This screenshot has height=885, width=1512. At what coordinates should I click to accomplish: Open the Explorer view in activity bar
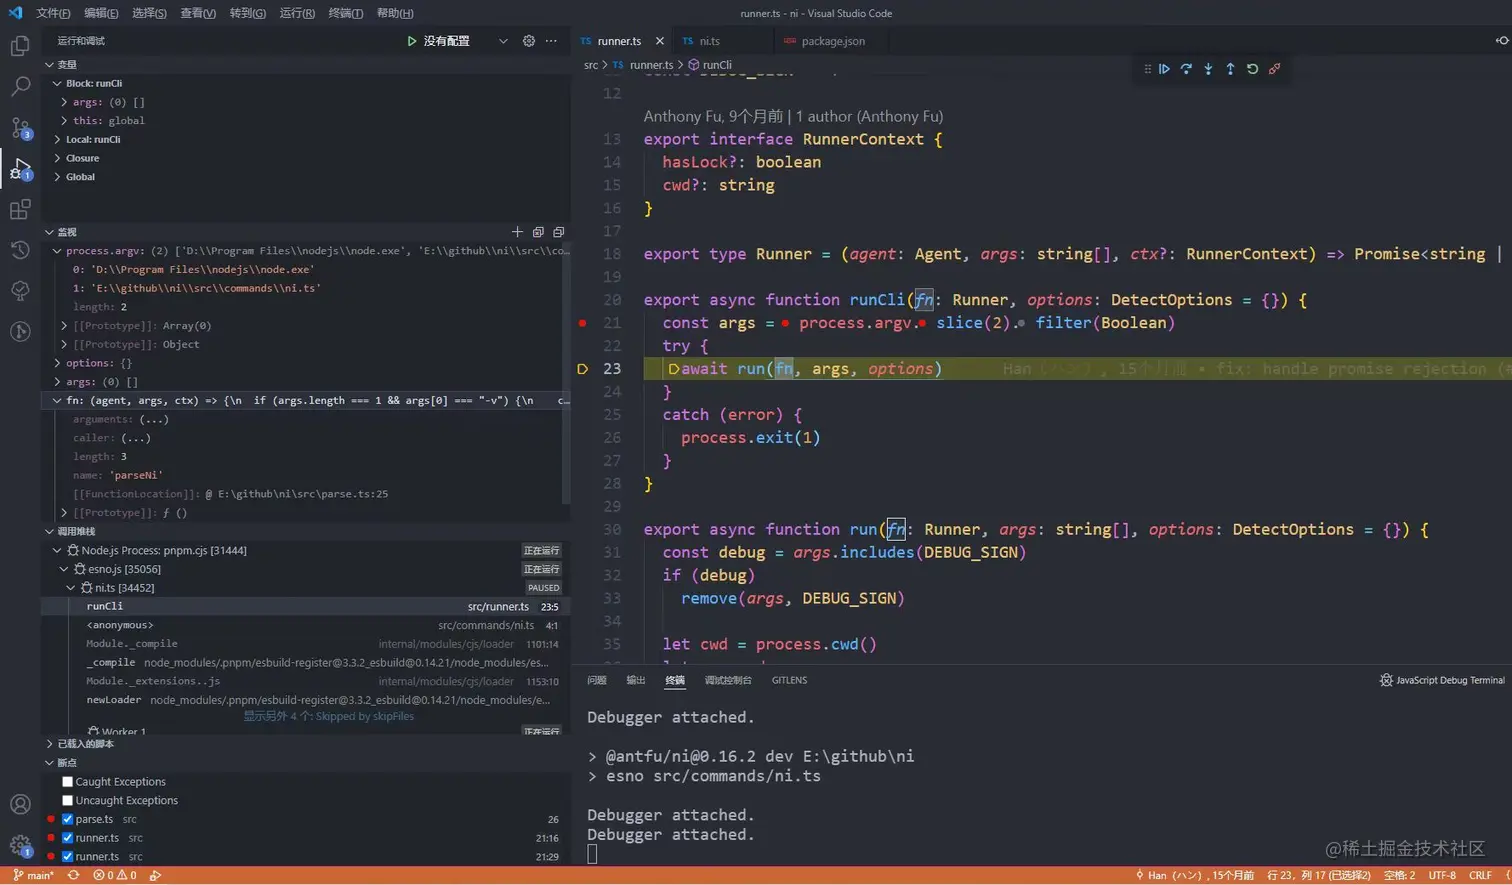[x=20, y=46]
